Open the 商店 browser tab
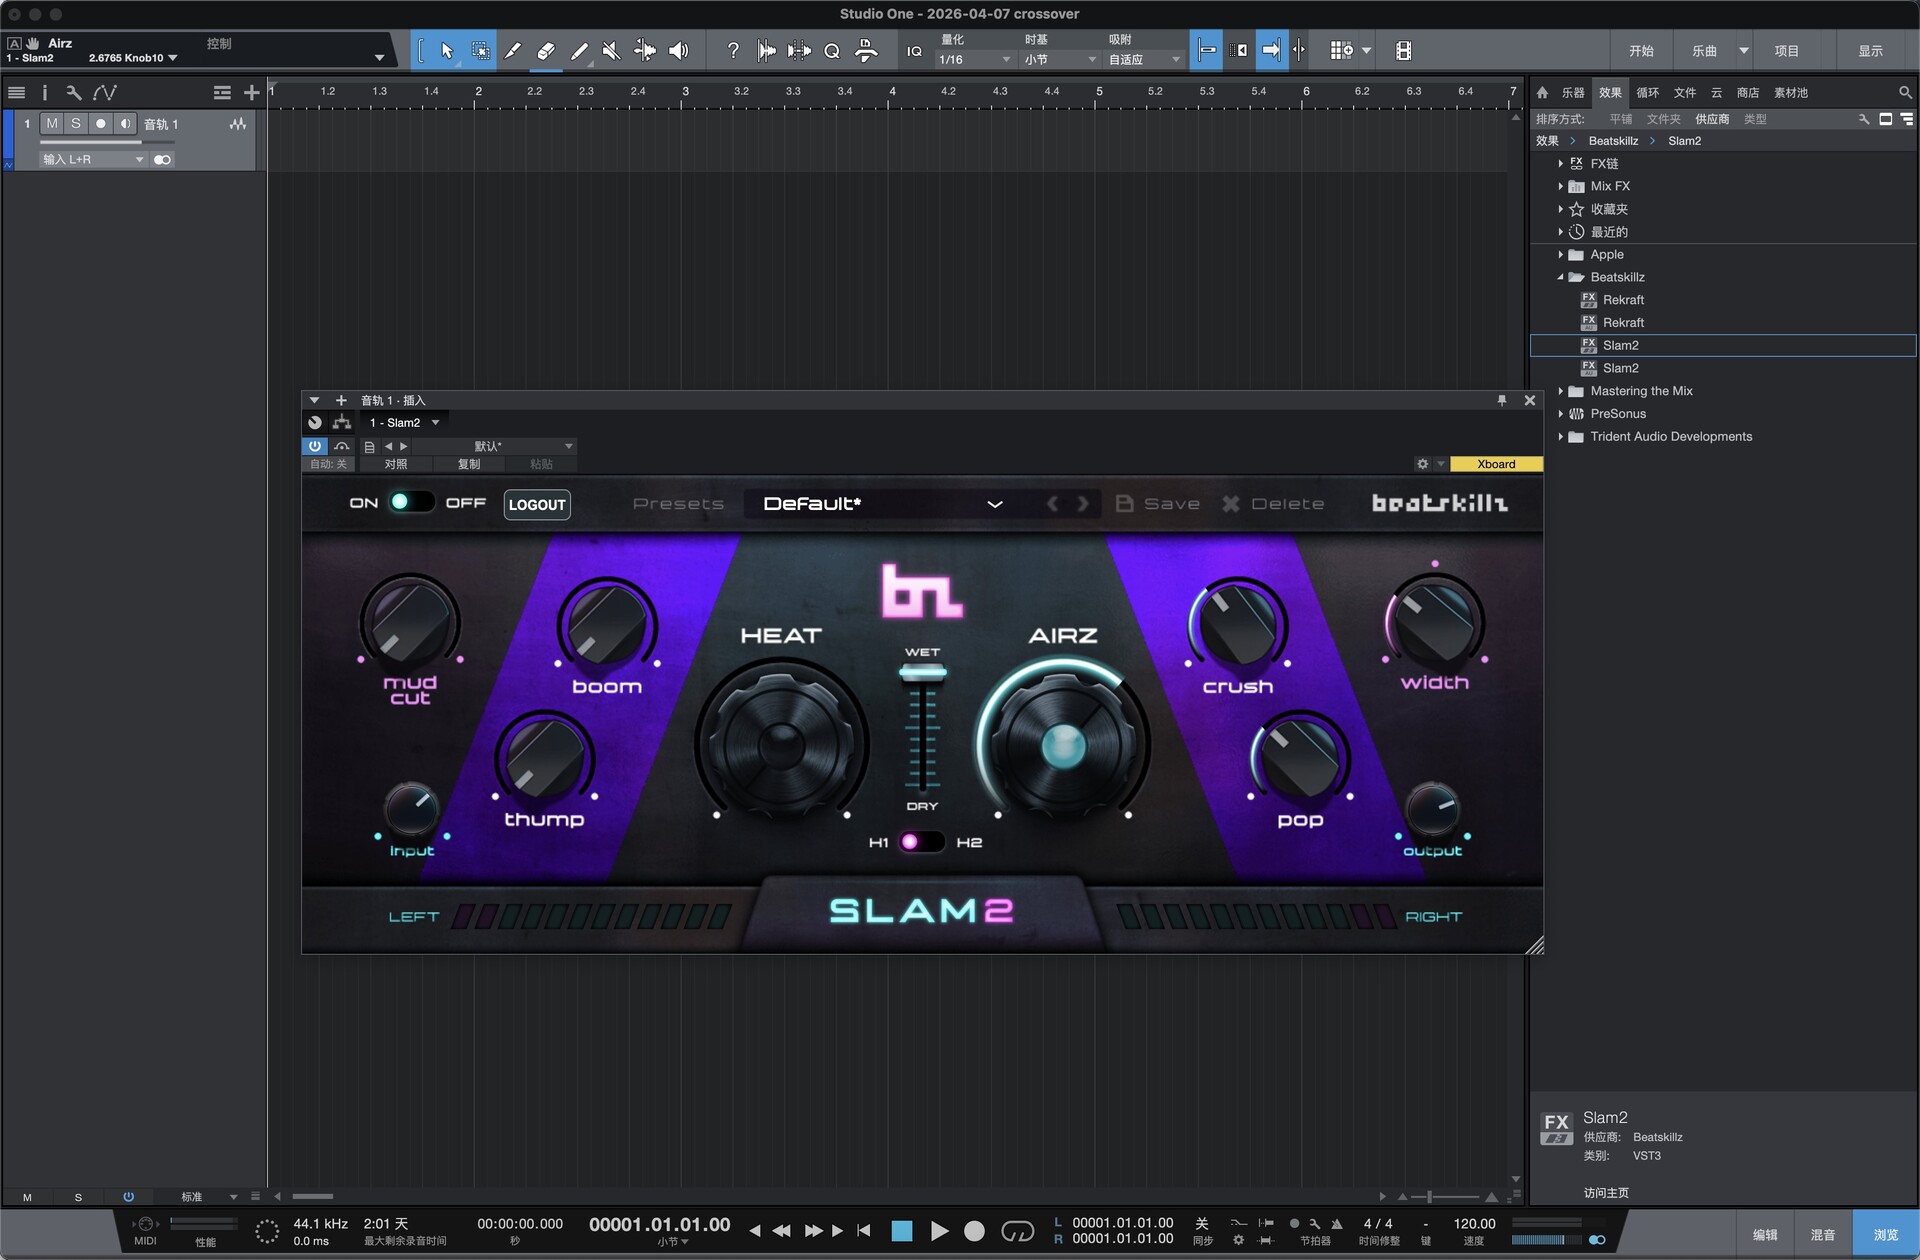The width and height of the screenshot is (1920, 1260). coord(1748,93)
